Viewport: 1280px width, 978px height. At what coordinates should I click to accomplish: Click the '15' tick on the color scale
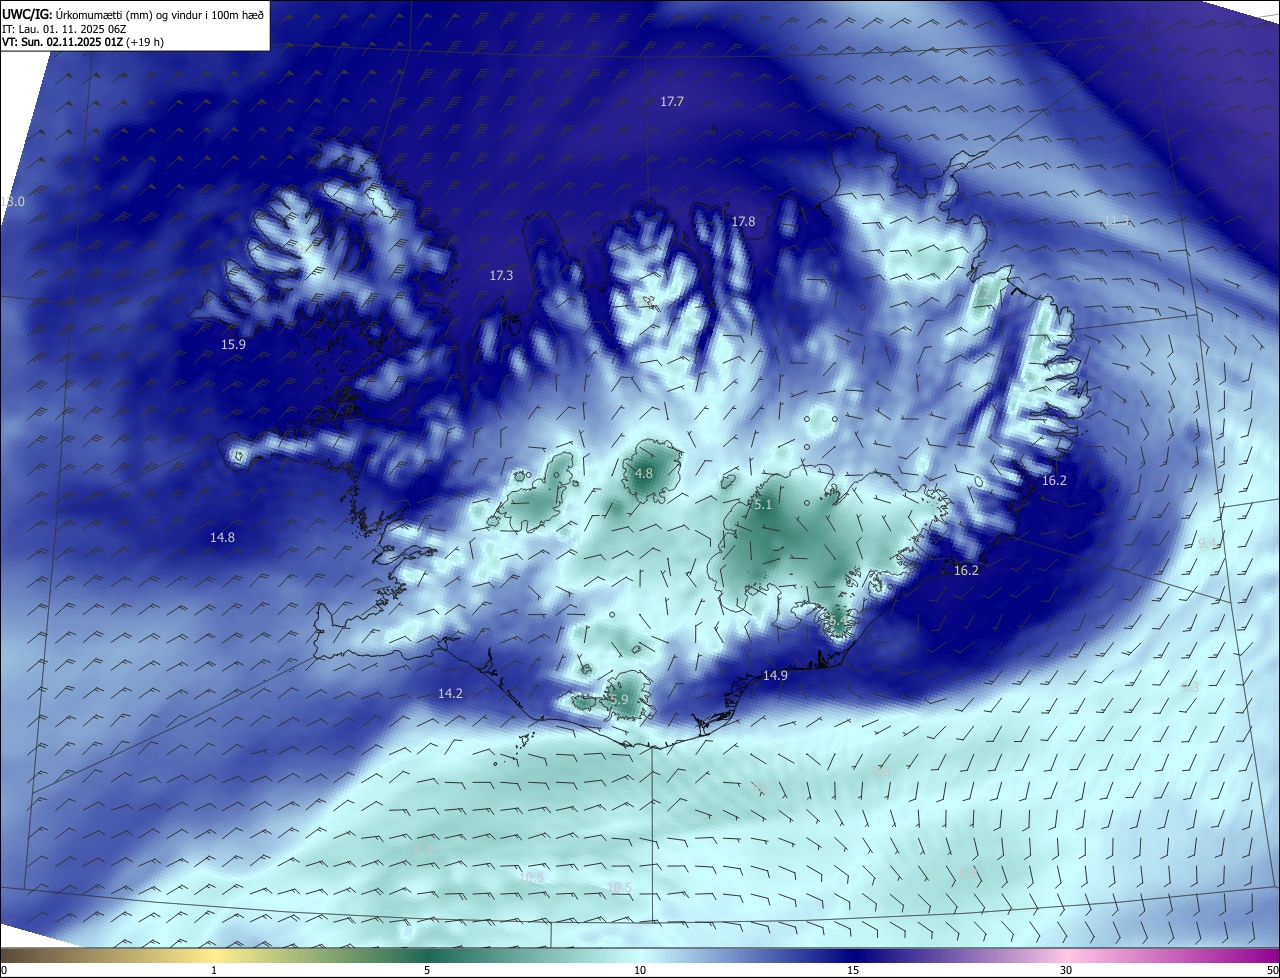[853, 970]
